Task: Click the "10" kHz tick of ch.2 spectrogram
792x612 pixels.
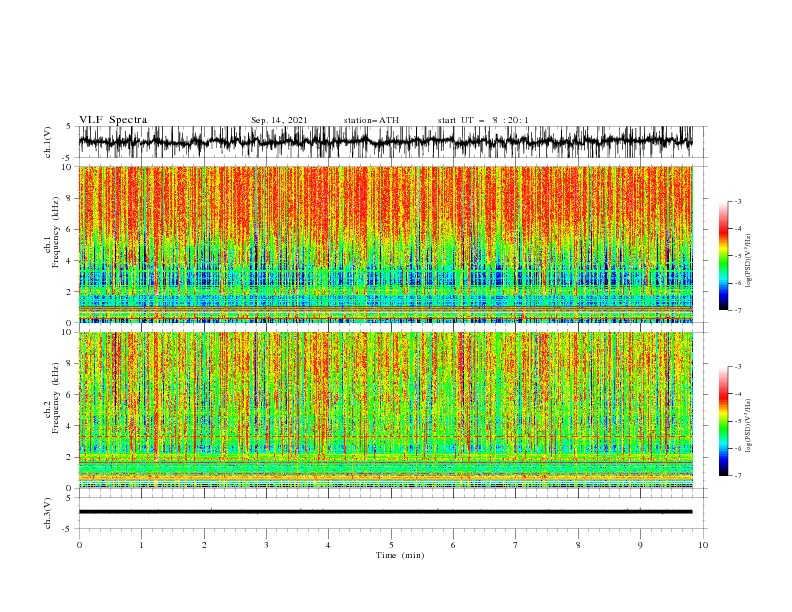Action: click(67, 333)
